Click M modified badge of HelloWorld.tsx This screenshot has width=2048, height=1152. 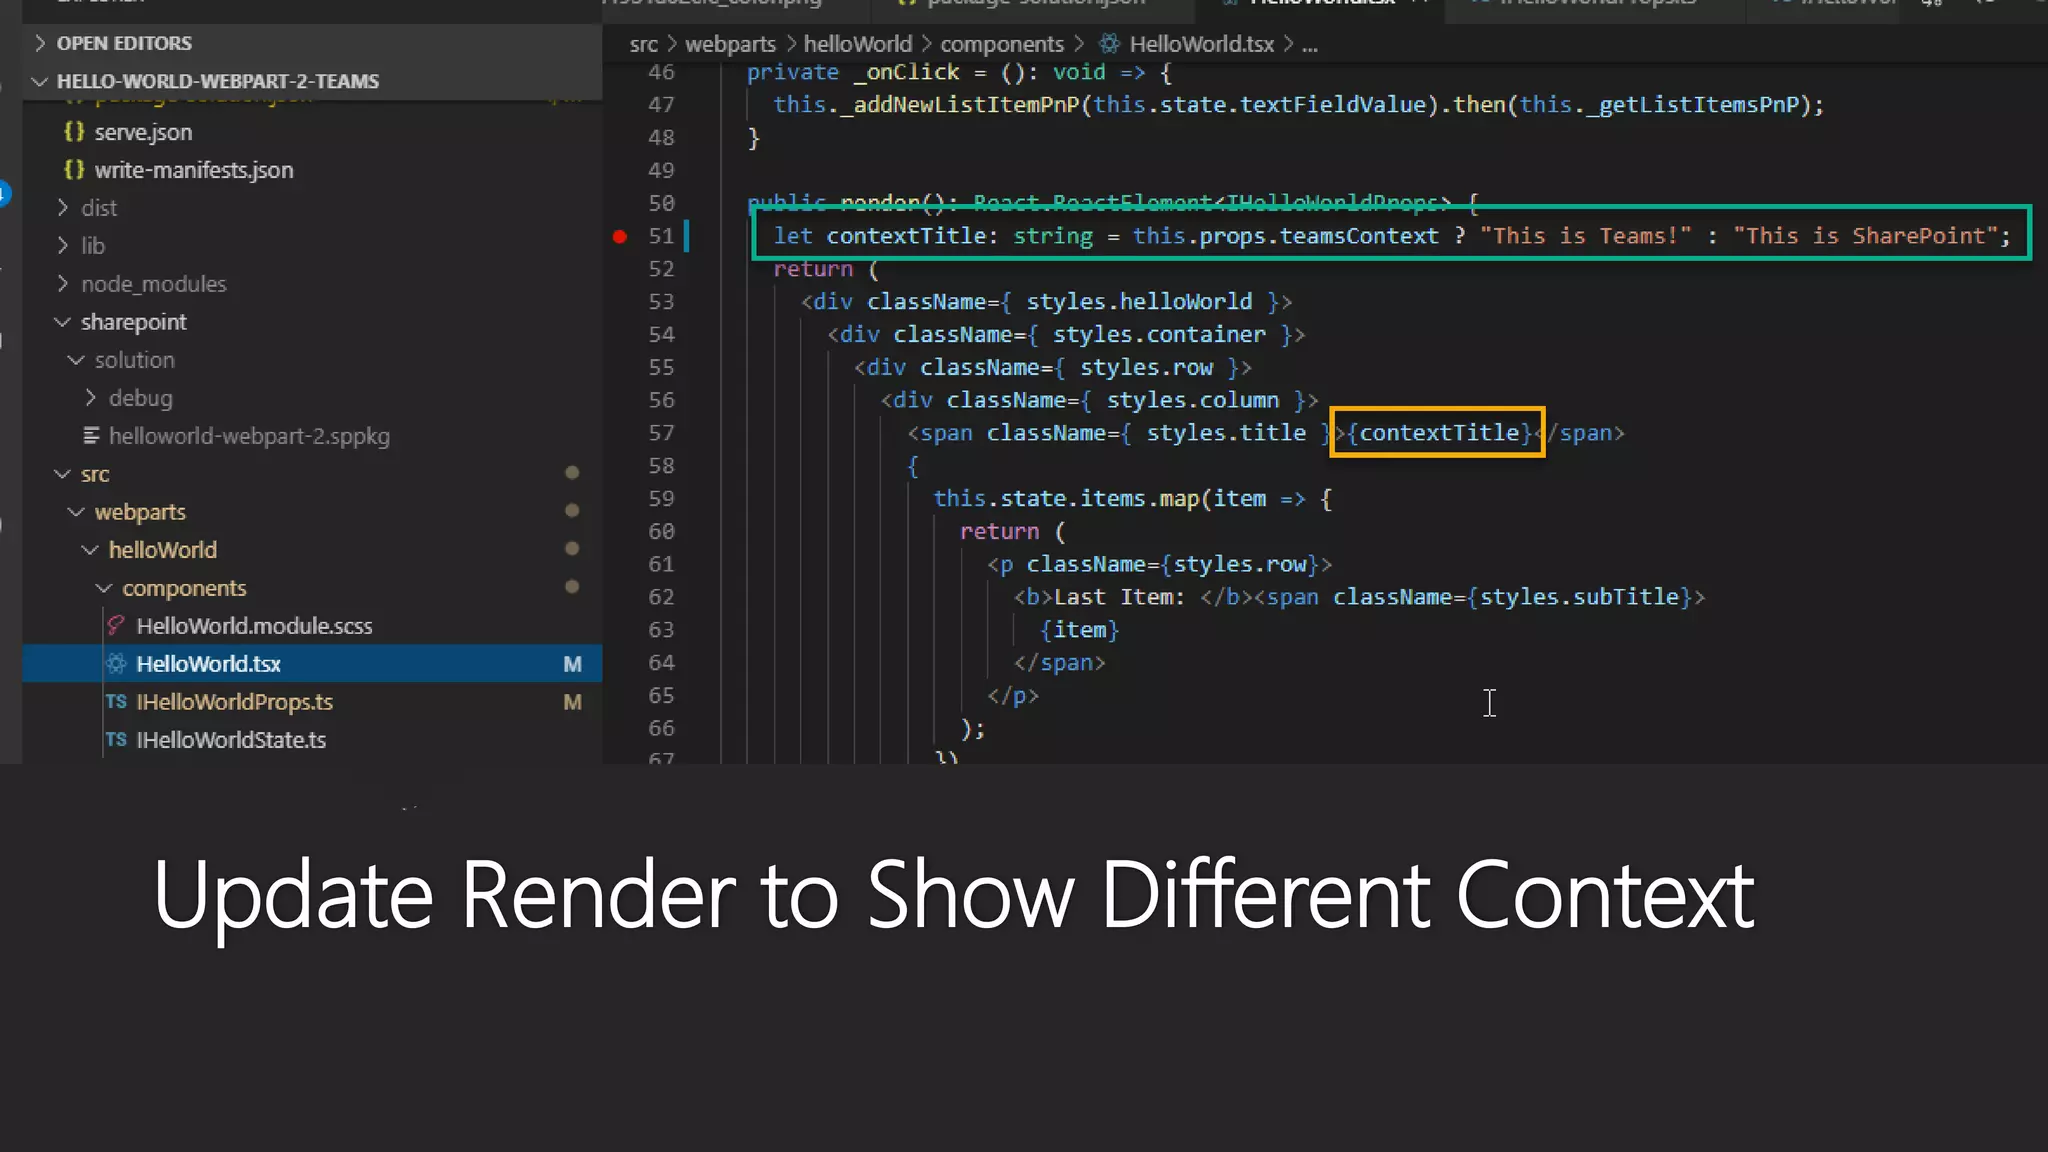(x=572, y=664)
